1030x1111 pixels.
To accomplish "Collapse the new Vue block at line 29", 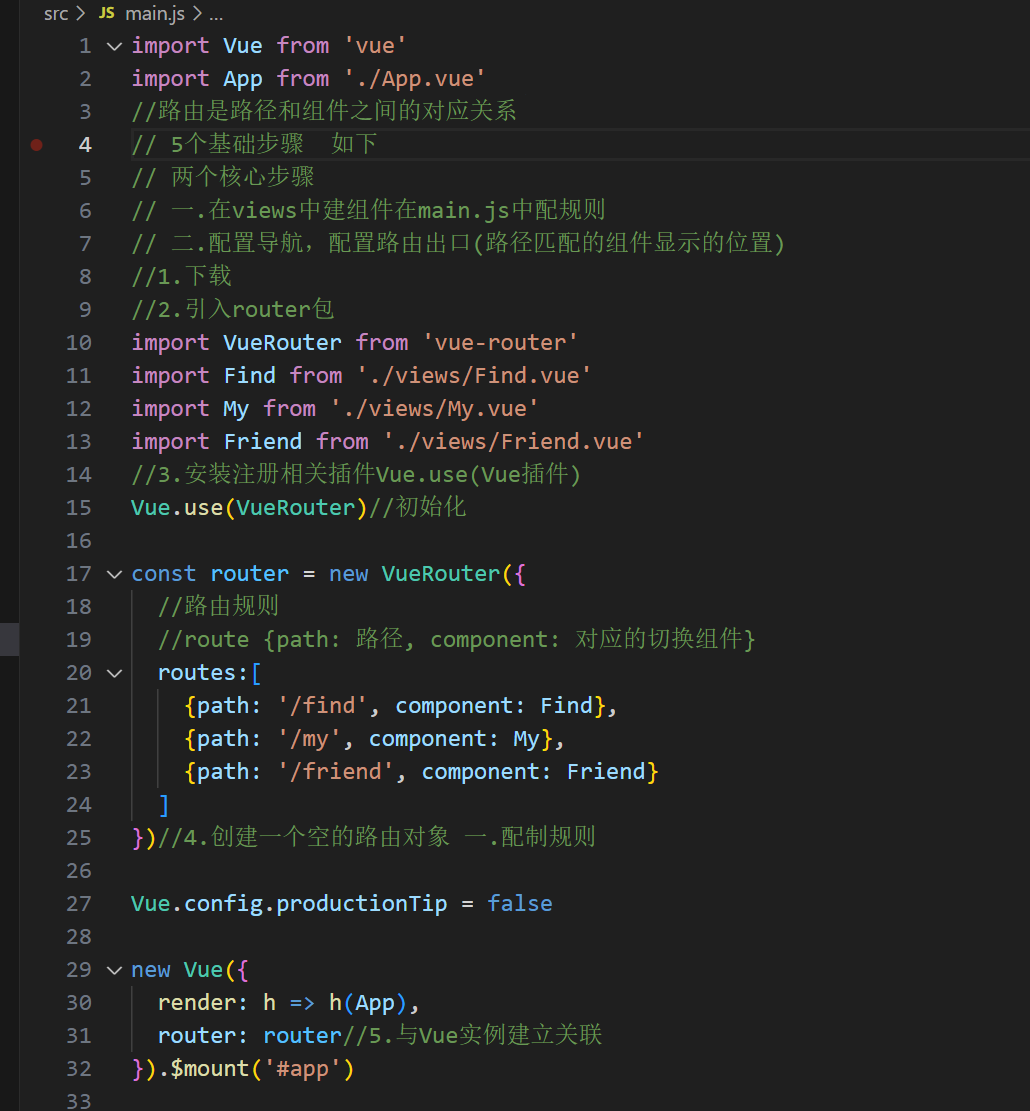I will [114, 971].
